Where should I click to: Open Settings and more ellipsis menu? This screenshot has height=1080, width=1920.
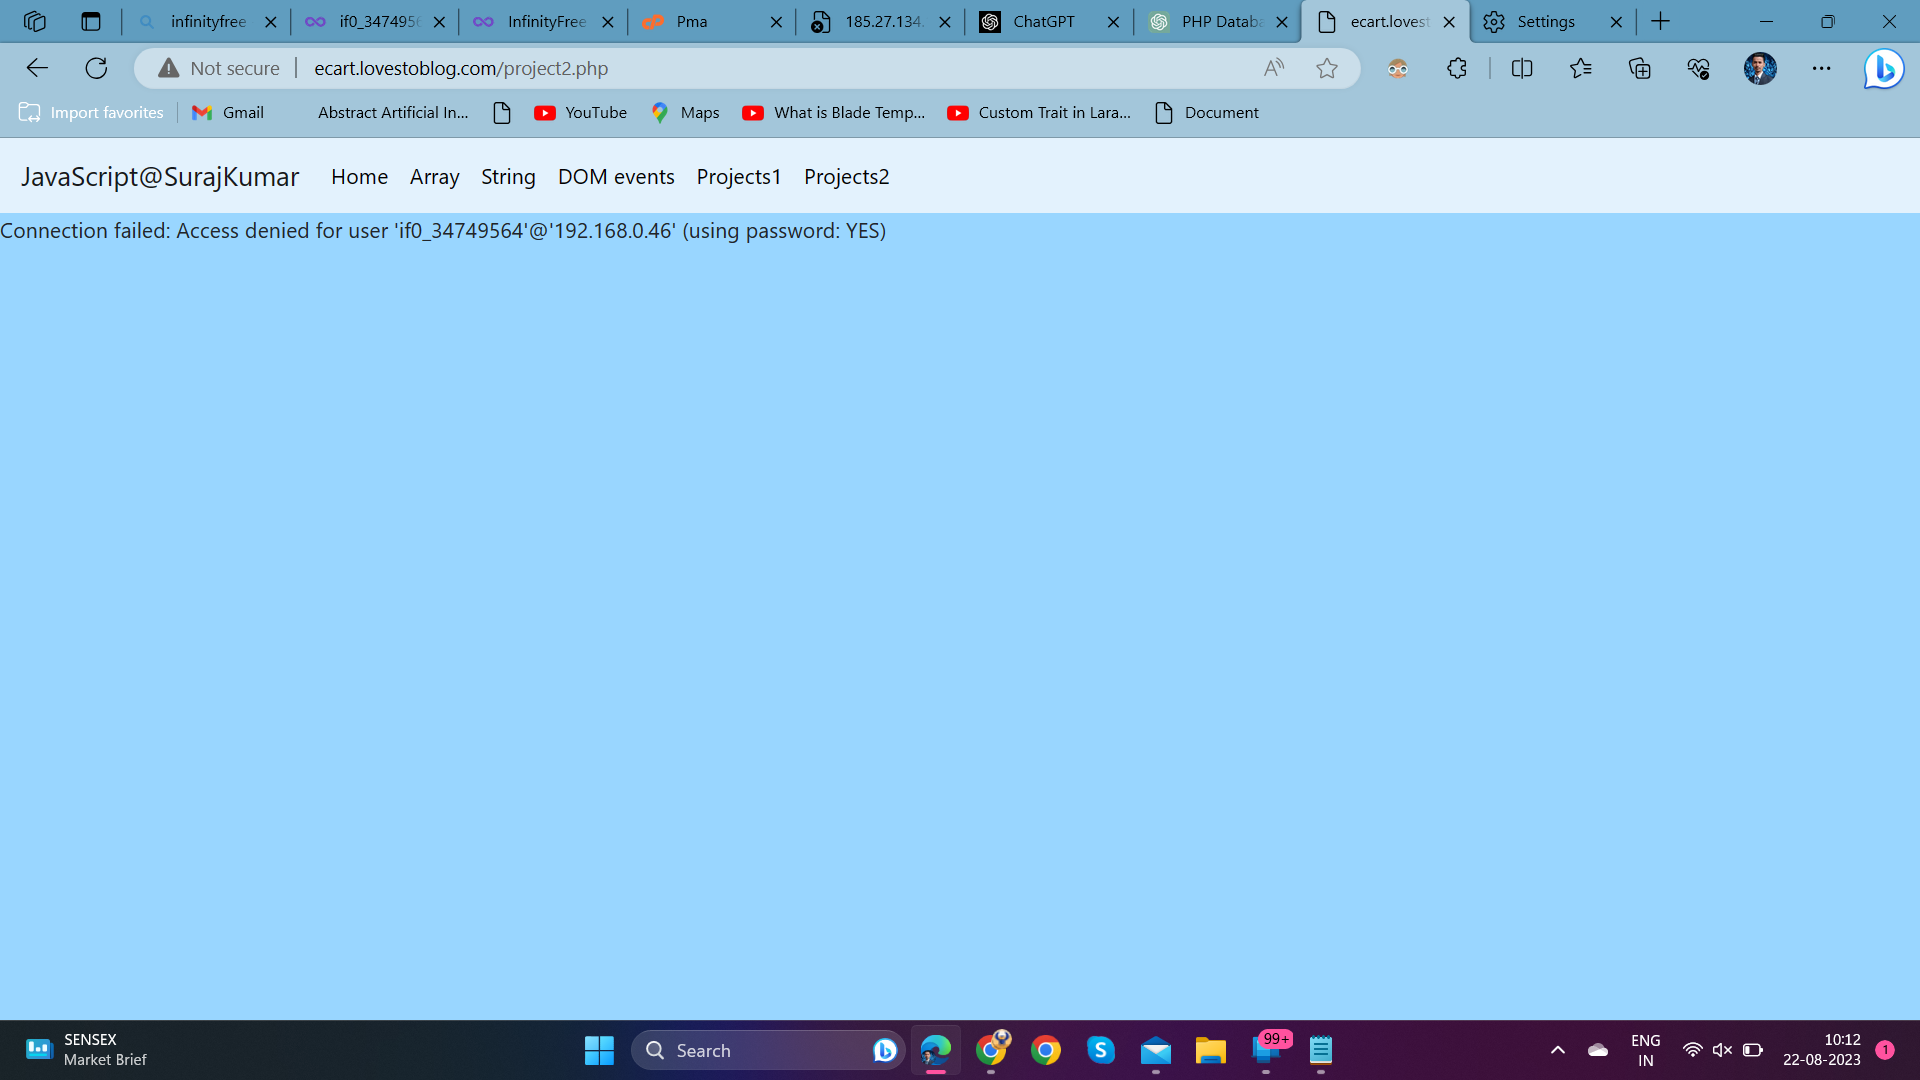tap(1821, 68)
